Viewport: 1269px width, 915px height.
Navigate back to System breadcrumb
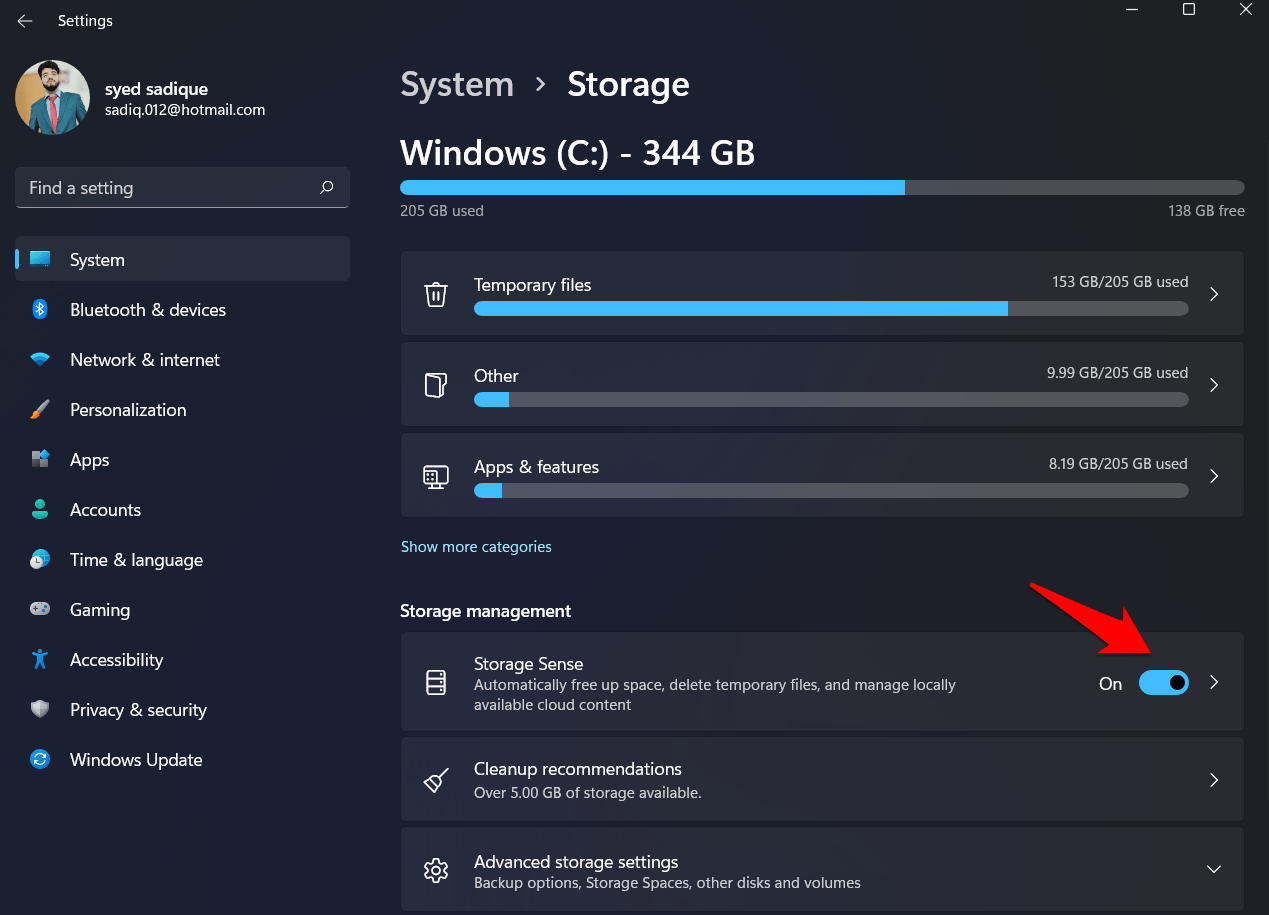click(x=457, y=85)
